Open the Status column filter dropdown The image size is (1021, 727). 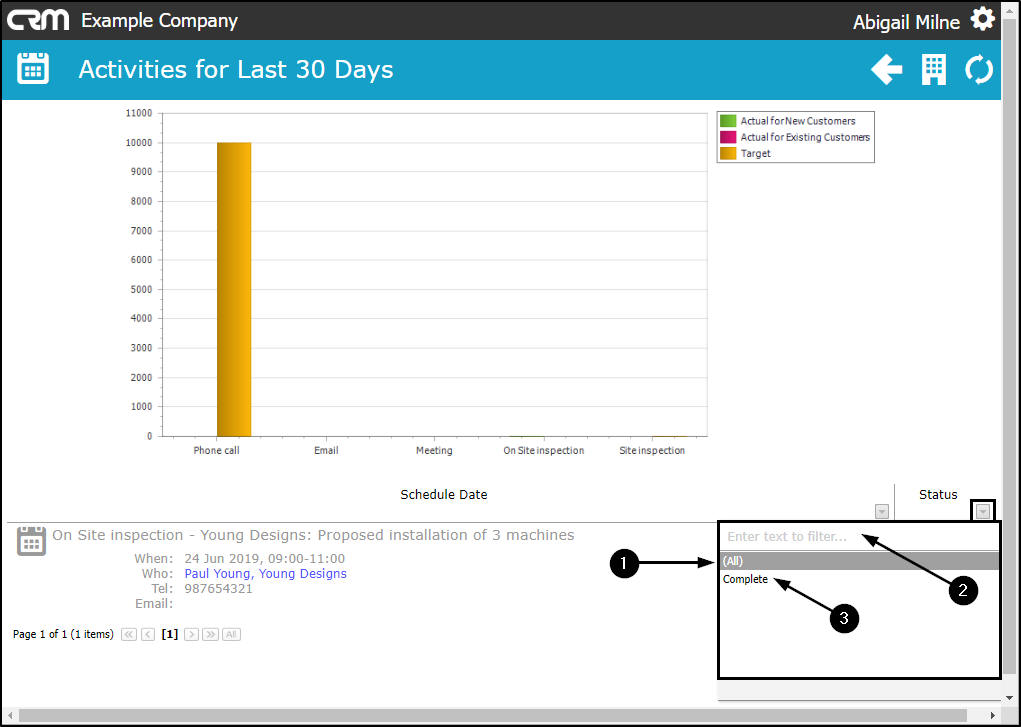[983, 511]
